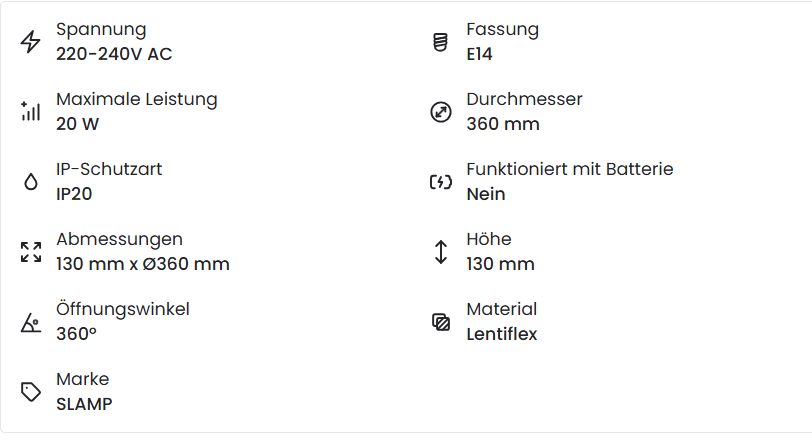Click the battery icon beside Funktioniert mit Batterie
812x443 pixels.
[441, 182]
